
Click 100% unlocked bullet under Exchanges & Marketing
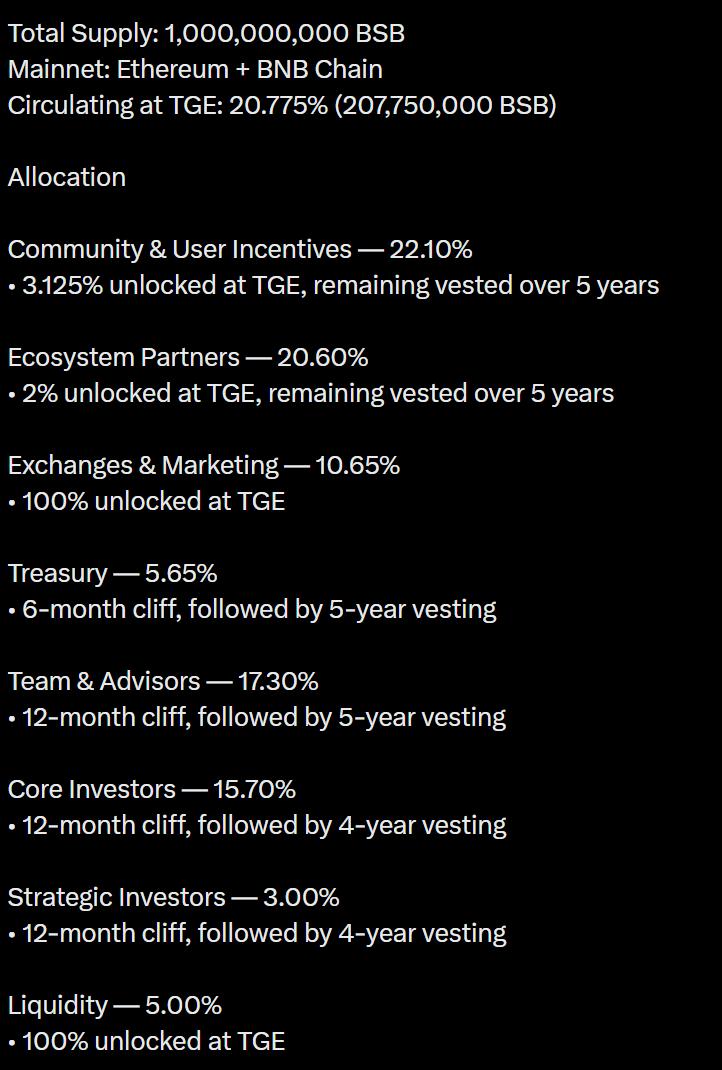coord(147,501)
